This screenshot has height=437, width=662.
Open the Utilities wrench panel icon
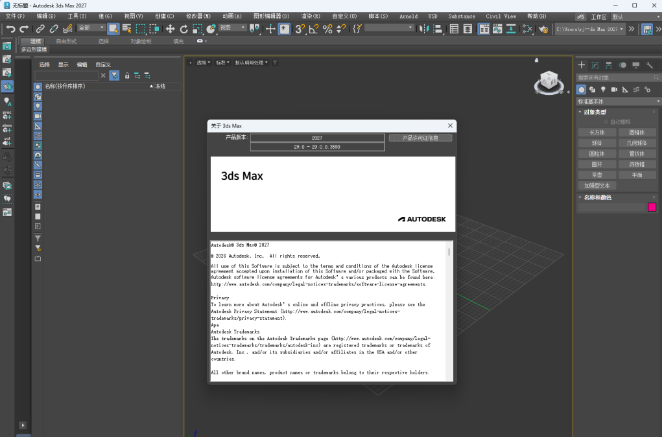click(651, 65)
